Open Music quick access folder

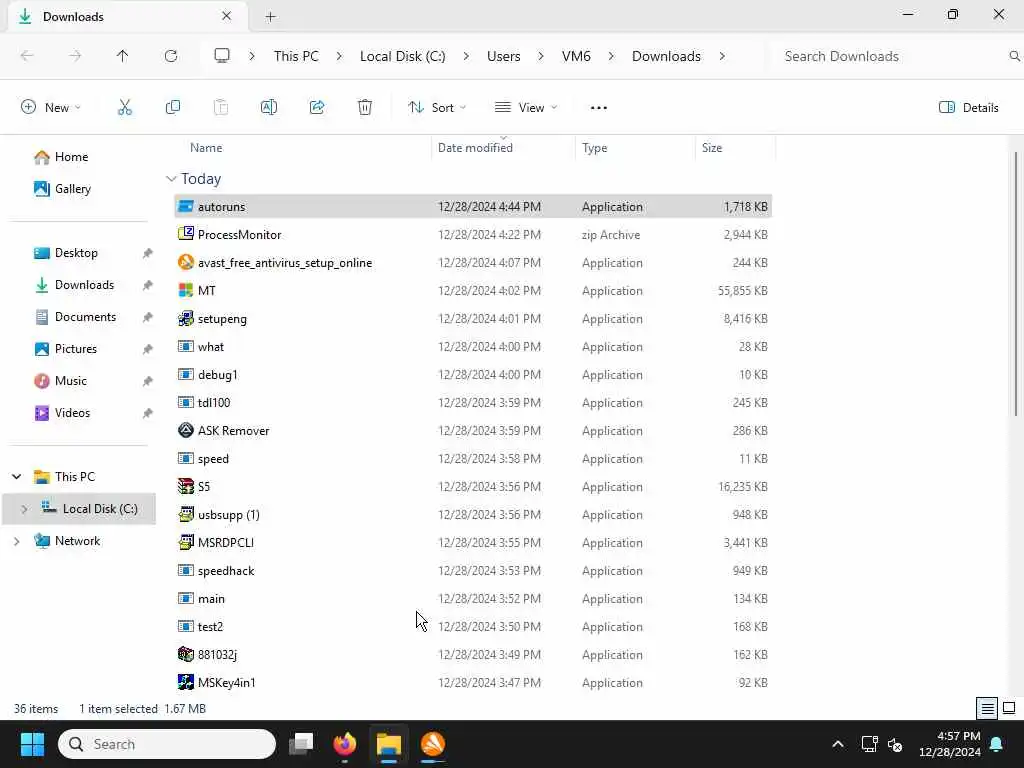70,381
